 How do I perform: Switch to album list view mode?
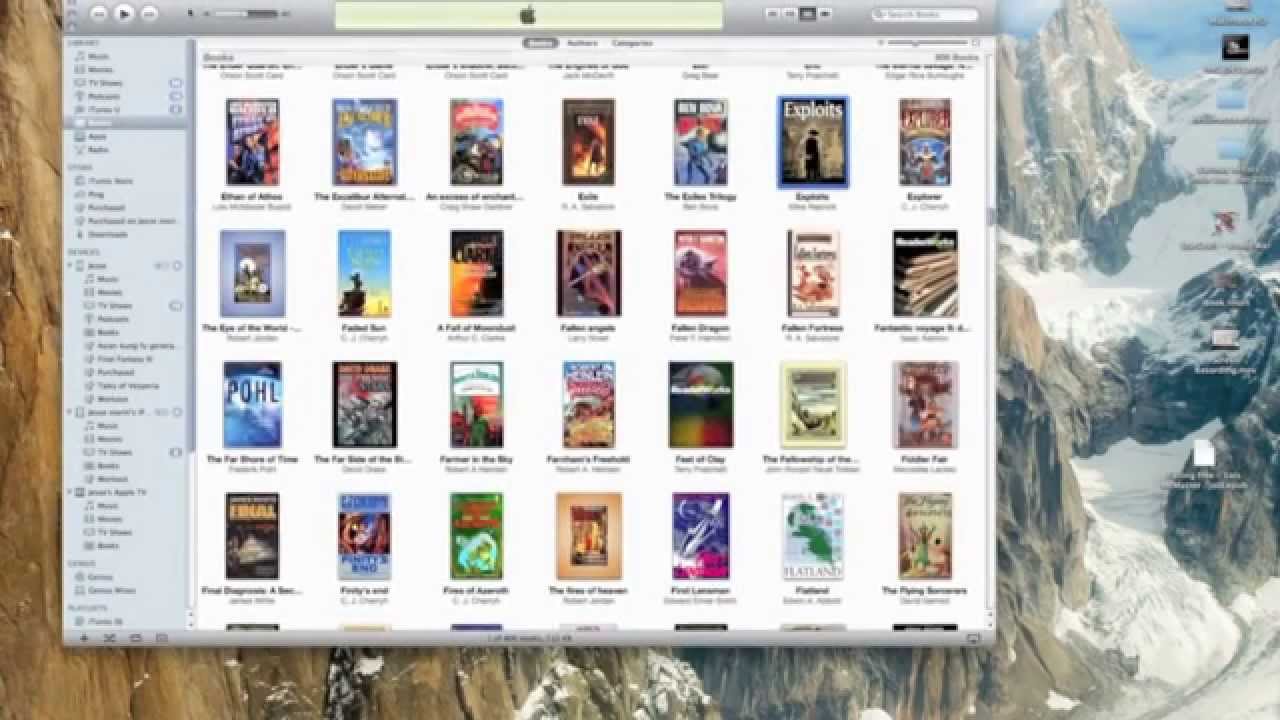790,14
